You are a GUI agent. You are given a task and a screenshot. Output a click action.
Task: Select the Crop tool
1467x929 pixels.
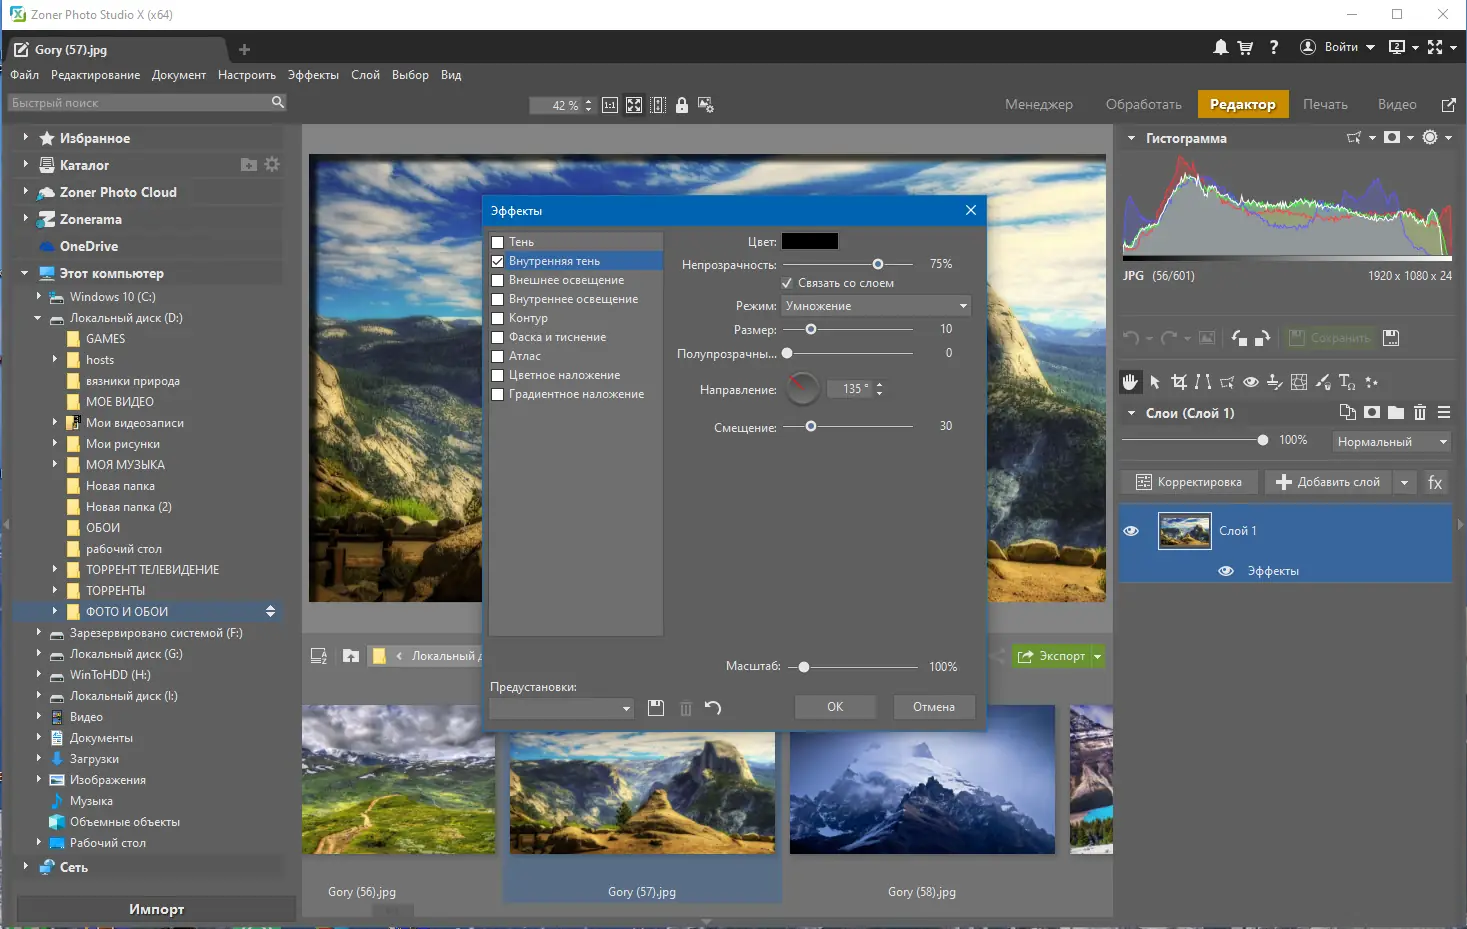[x=1179, y=382]
